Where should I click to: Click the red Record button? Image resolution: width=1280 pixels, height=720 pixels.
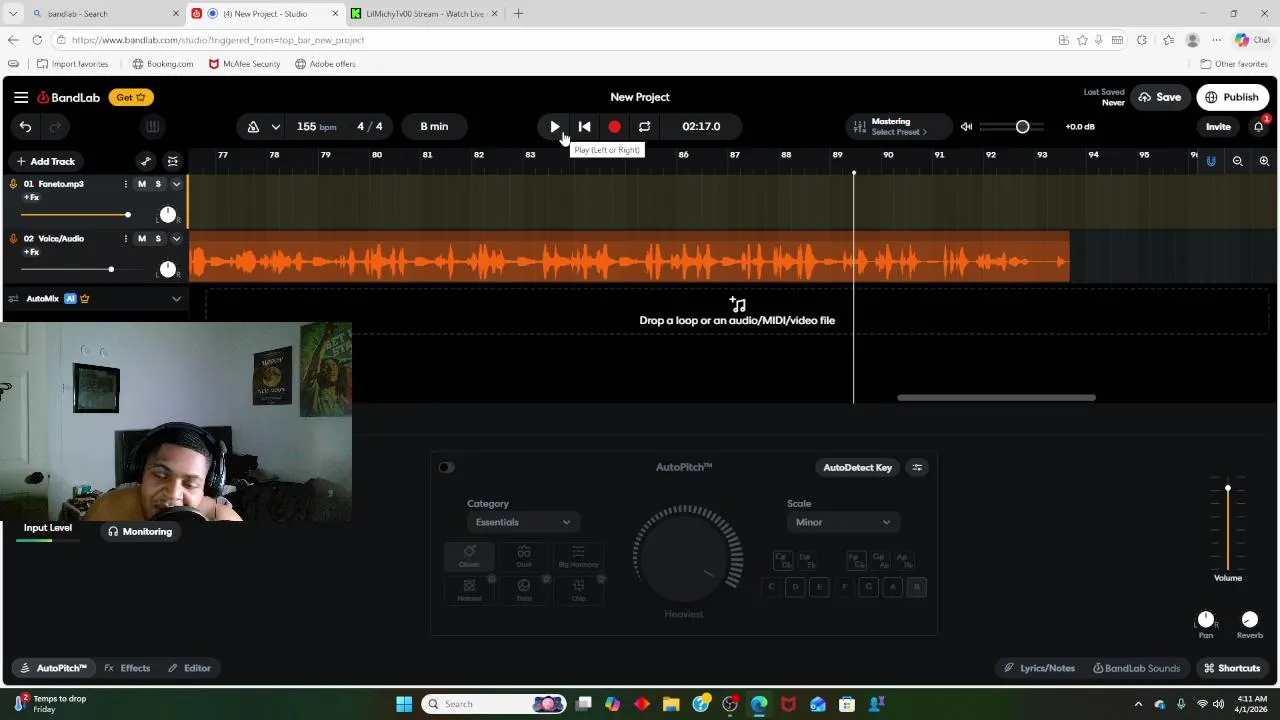pyautogui.click(x=615, y=127)
